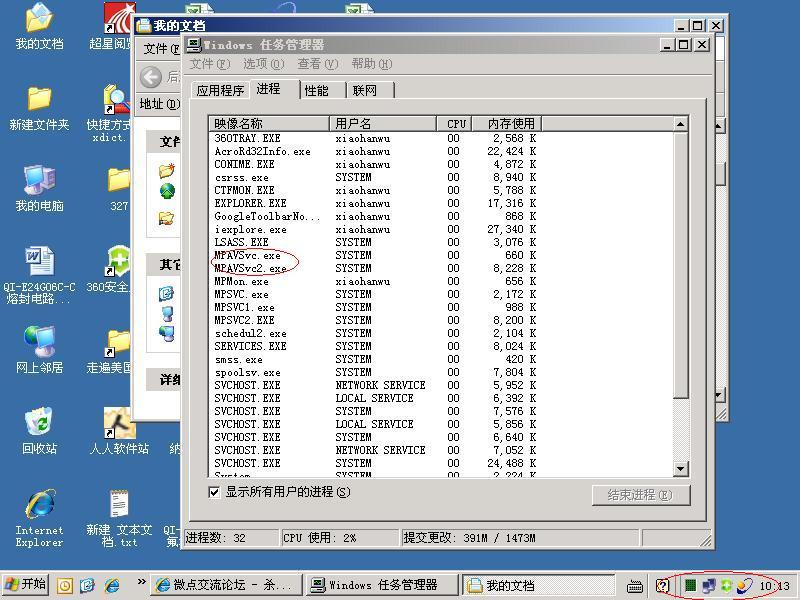Open the 查看(V) menu in Task Manager
Image resolution: width=800 pixels, height=600 pixels.
[x=318, y=64]
